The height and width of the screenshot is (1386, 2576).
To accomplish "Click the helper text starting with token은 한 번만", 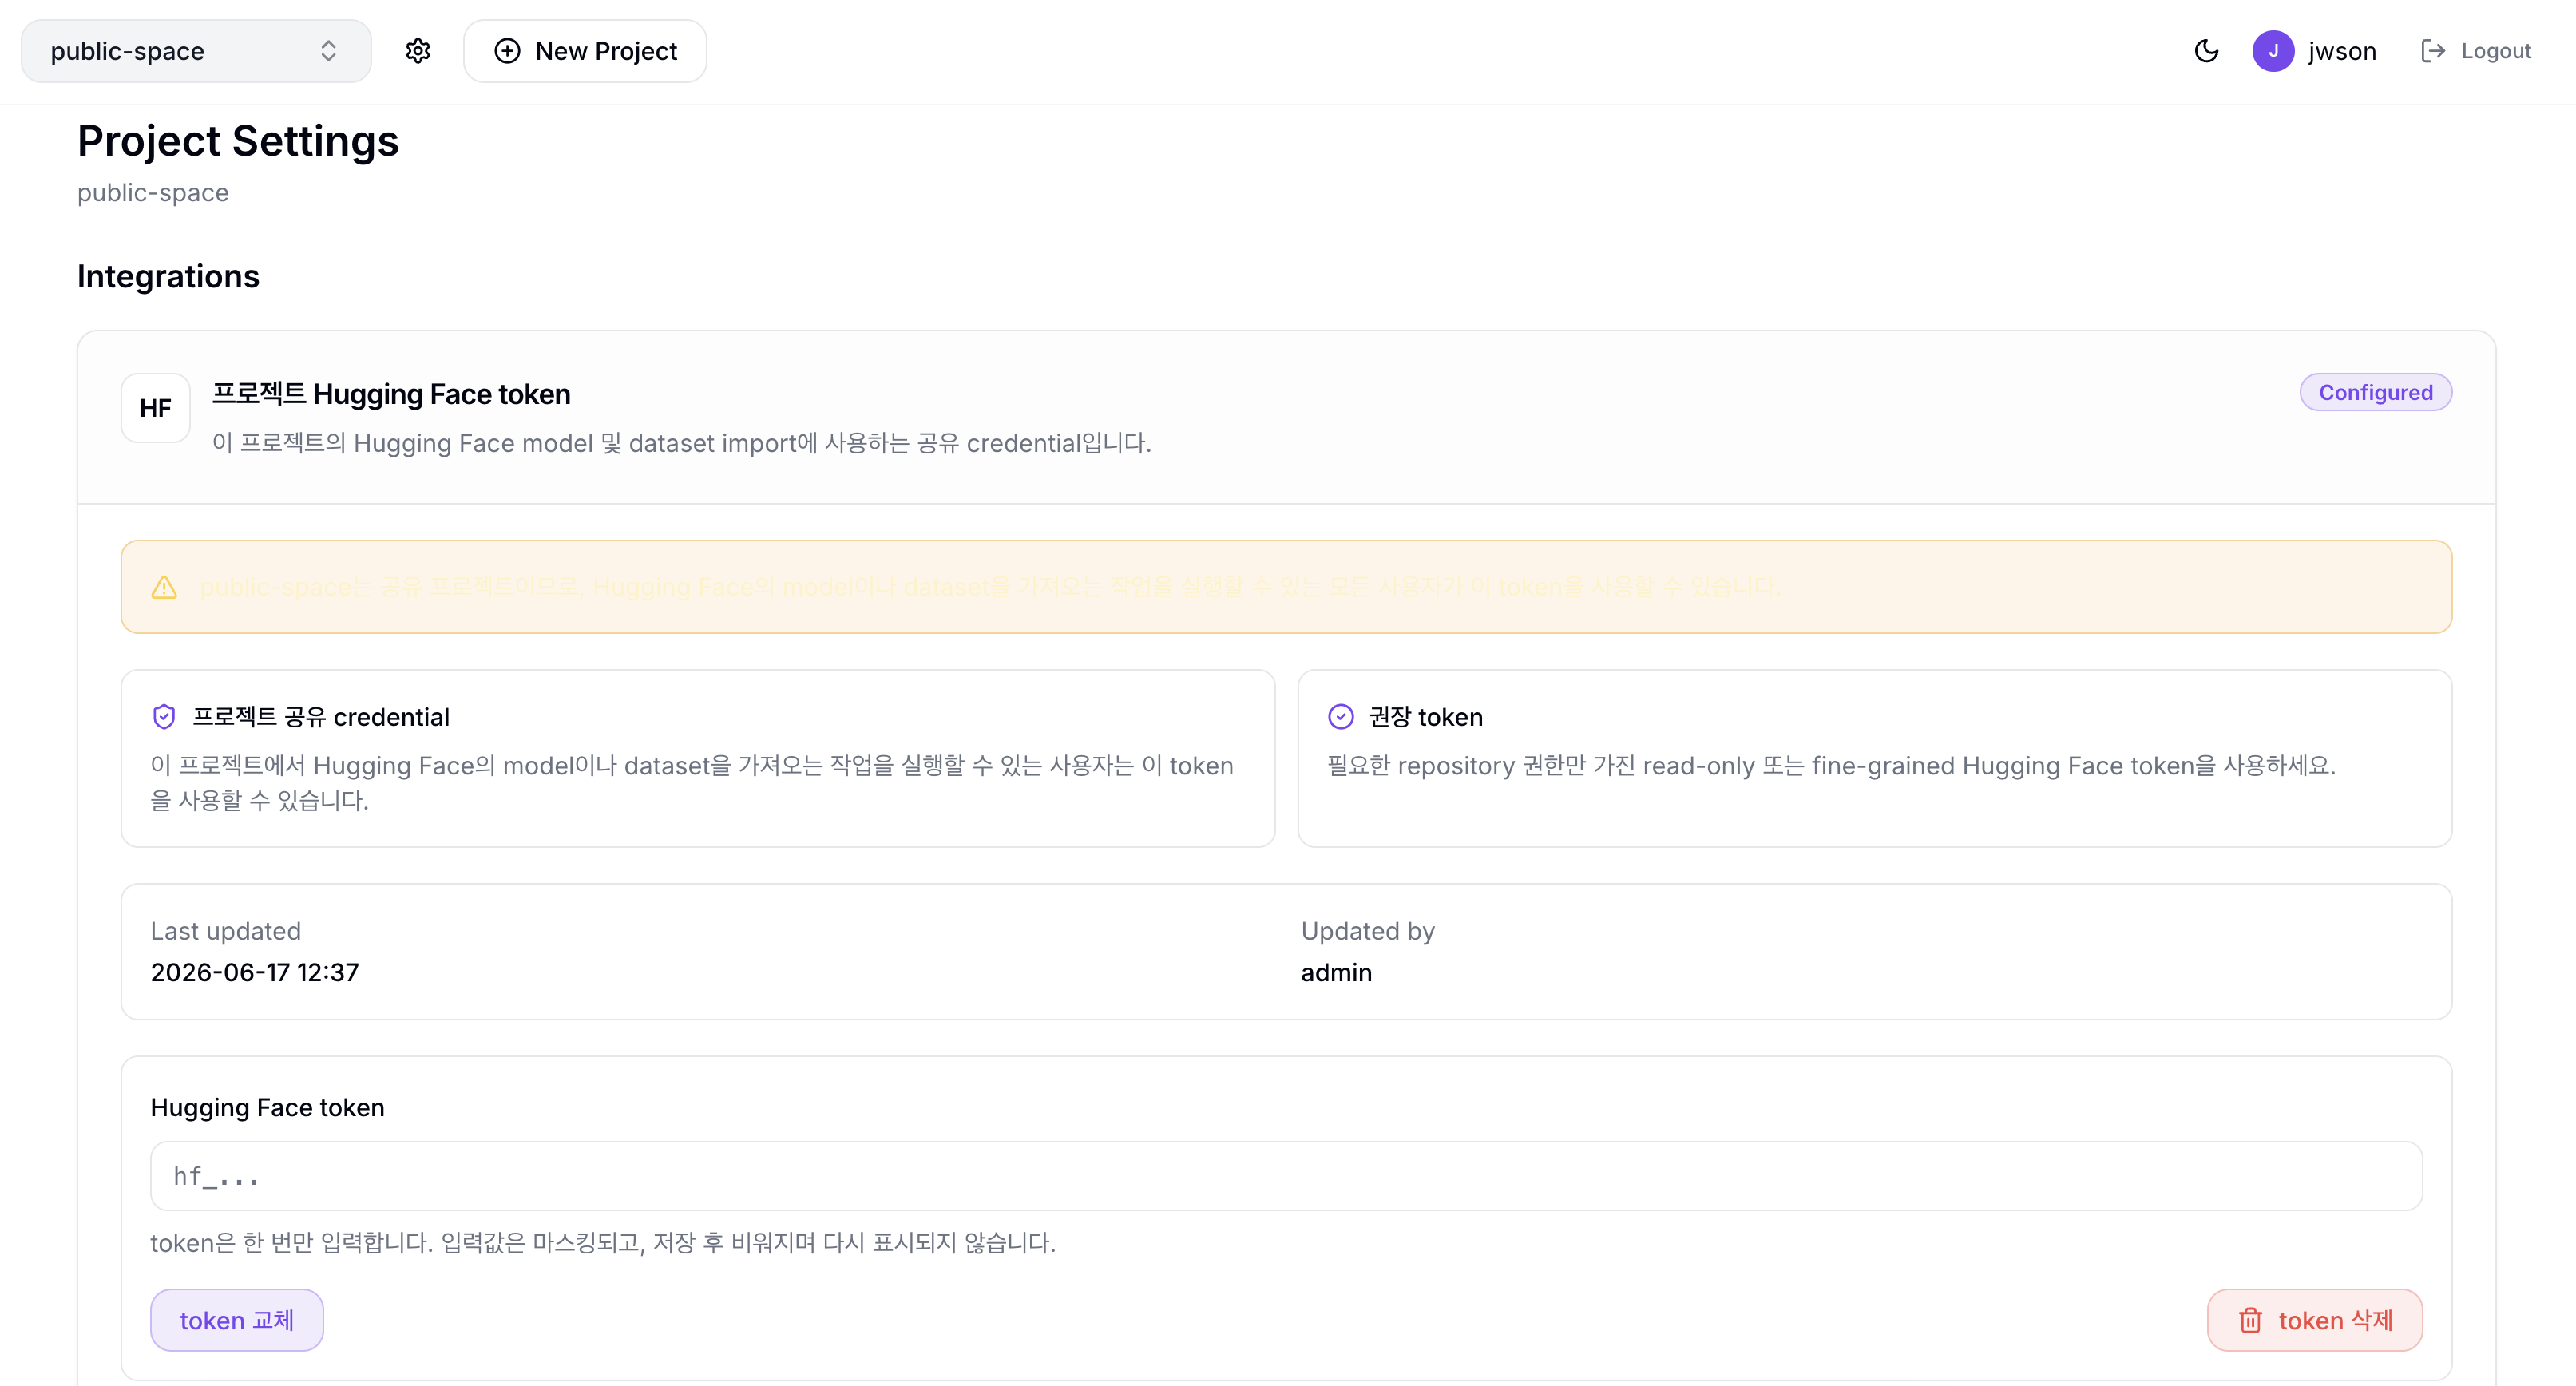I will click(x=603, y=1242).
